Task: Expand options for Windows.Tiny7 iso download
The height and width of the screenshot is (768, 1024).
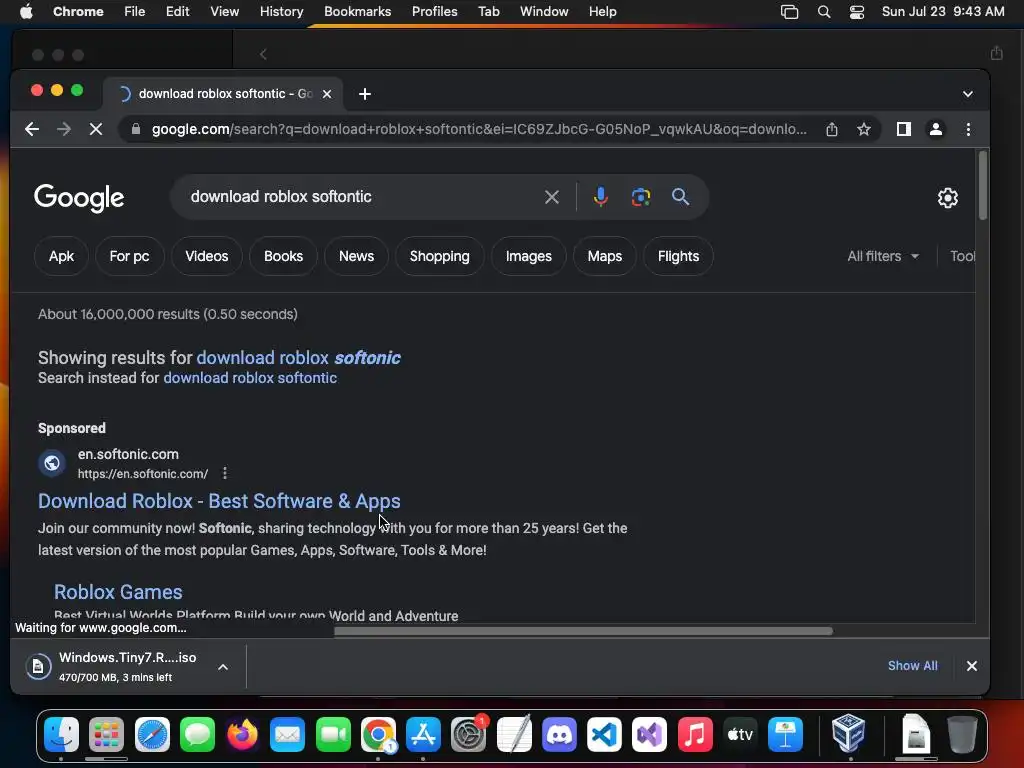Action: [x=223, y=667]
